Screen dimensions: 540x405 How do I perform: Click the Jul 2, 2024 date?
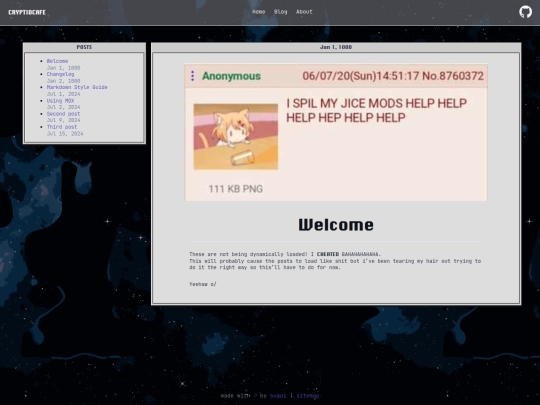point(63,107)
